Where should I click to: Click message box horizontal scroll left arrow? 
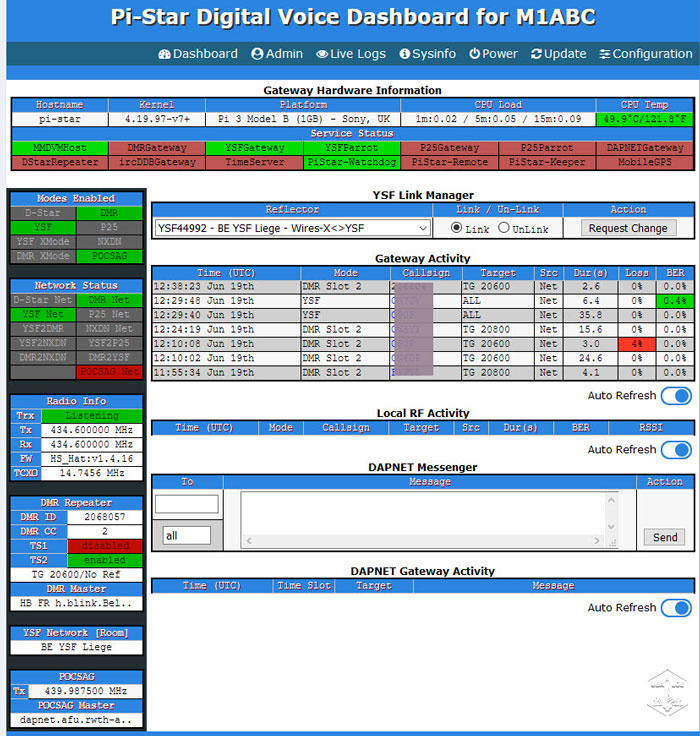coord(249,541)
